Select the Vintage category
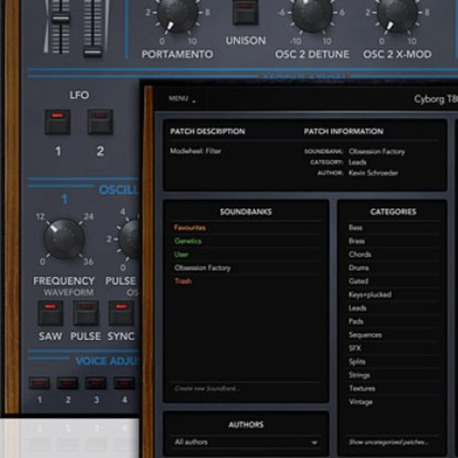Screen dimensions: 458x458 click(x=393, y=402)
